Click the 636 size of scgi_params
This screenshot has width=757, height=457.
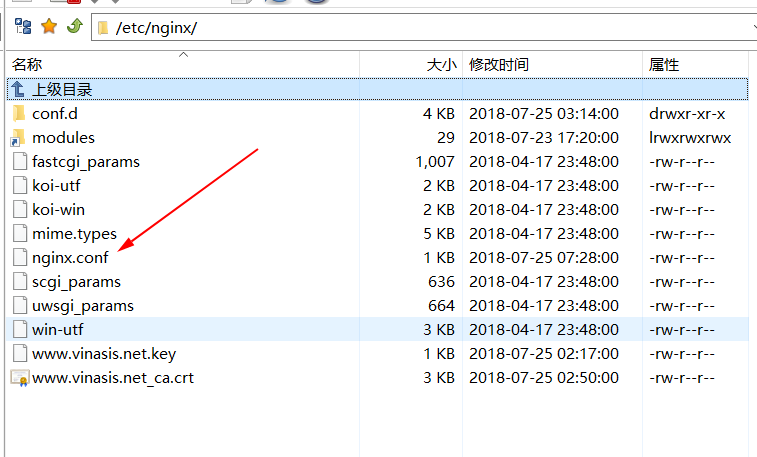click(441, 282)
